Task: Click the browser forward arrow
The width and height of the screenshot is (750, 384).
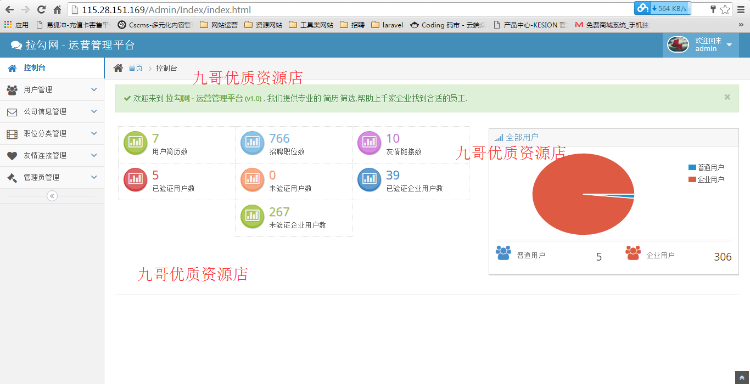Action: click(25, 10)
